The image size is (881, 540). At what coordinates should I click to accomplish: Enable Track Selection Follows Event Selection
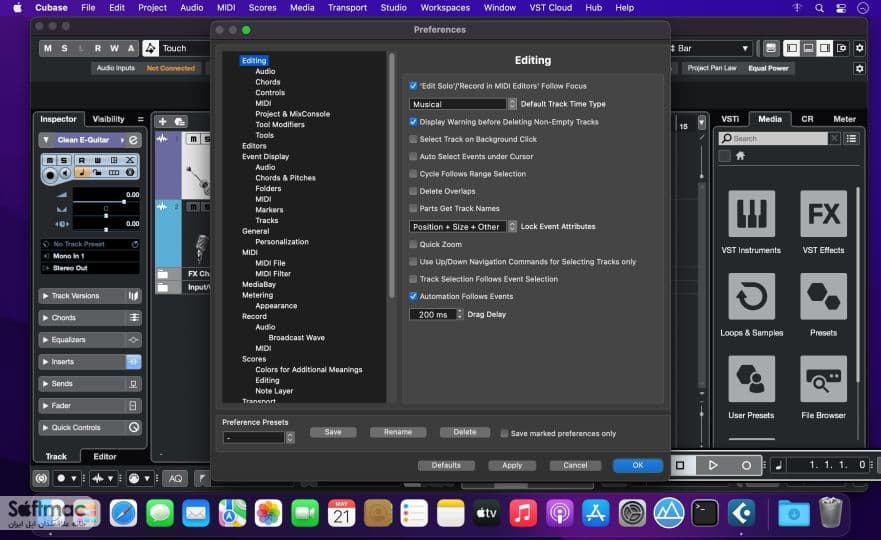413,279
